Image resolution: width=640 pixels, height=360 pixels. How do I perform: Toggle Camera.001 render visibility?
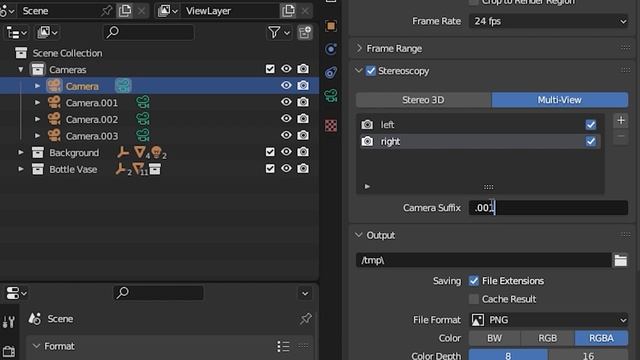303,102
